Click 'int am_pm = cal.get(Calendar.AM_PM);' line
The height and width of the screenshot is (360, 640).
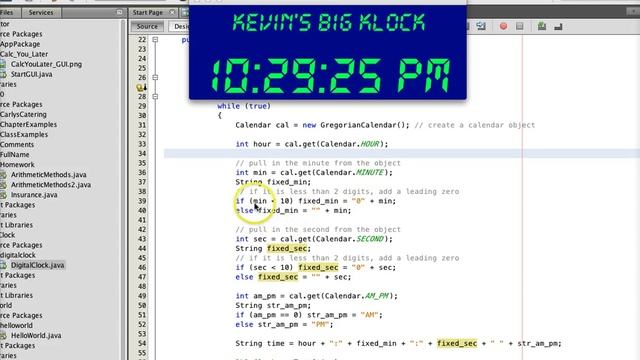click(316, 296)
